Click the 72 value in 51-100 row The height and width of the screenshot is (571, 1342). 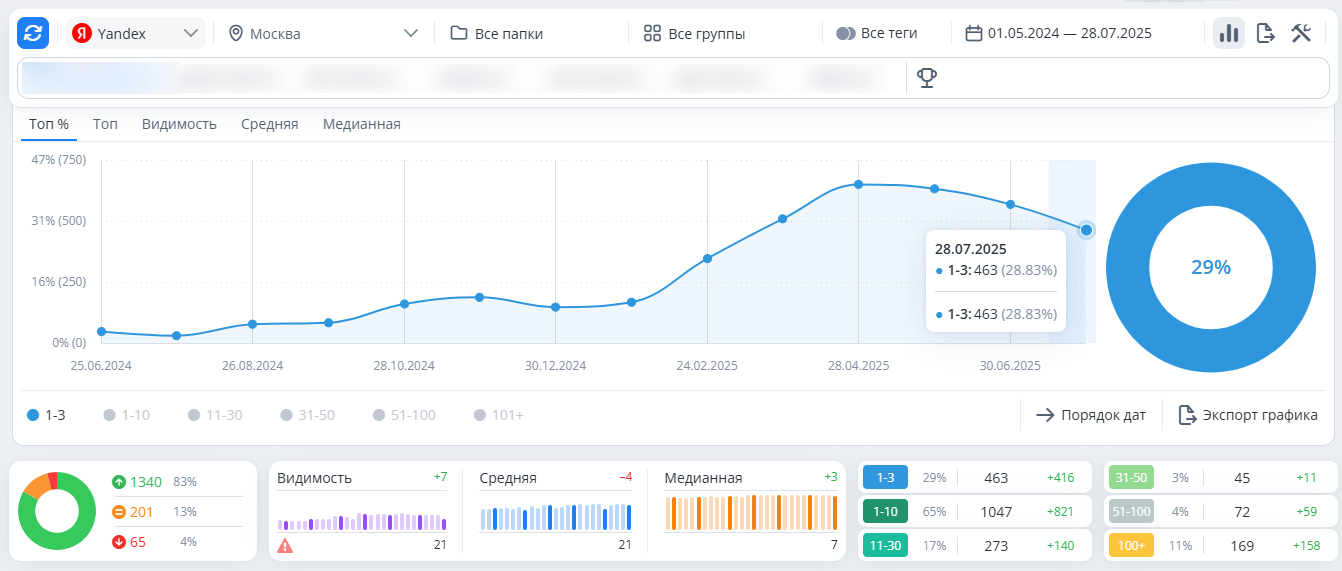[x=1242, y=512]
